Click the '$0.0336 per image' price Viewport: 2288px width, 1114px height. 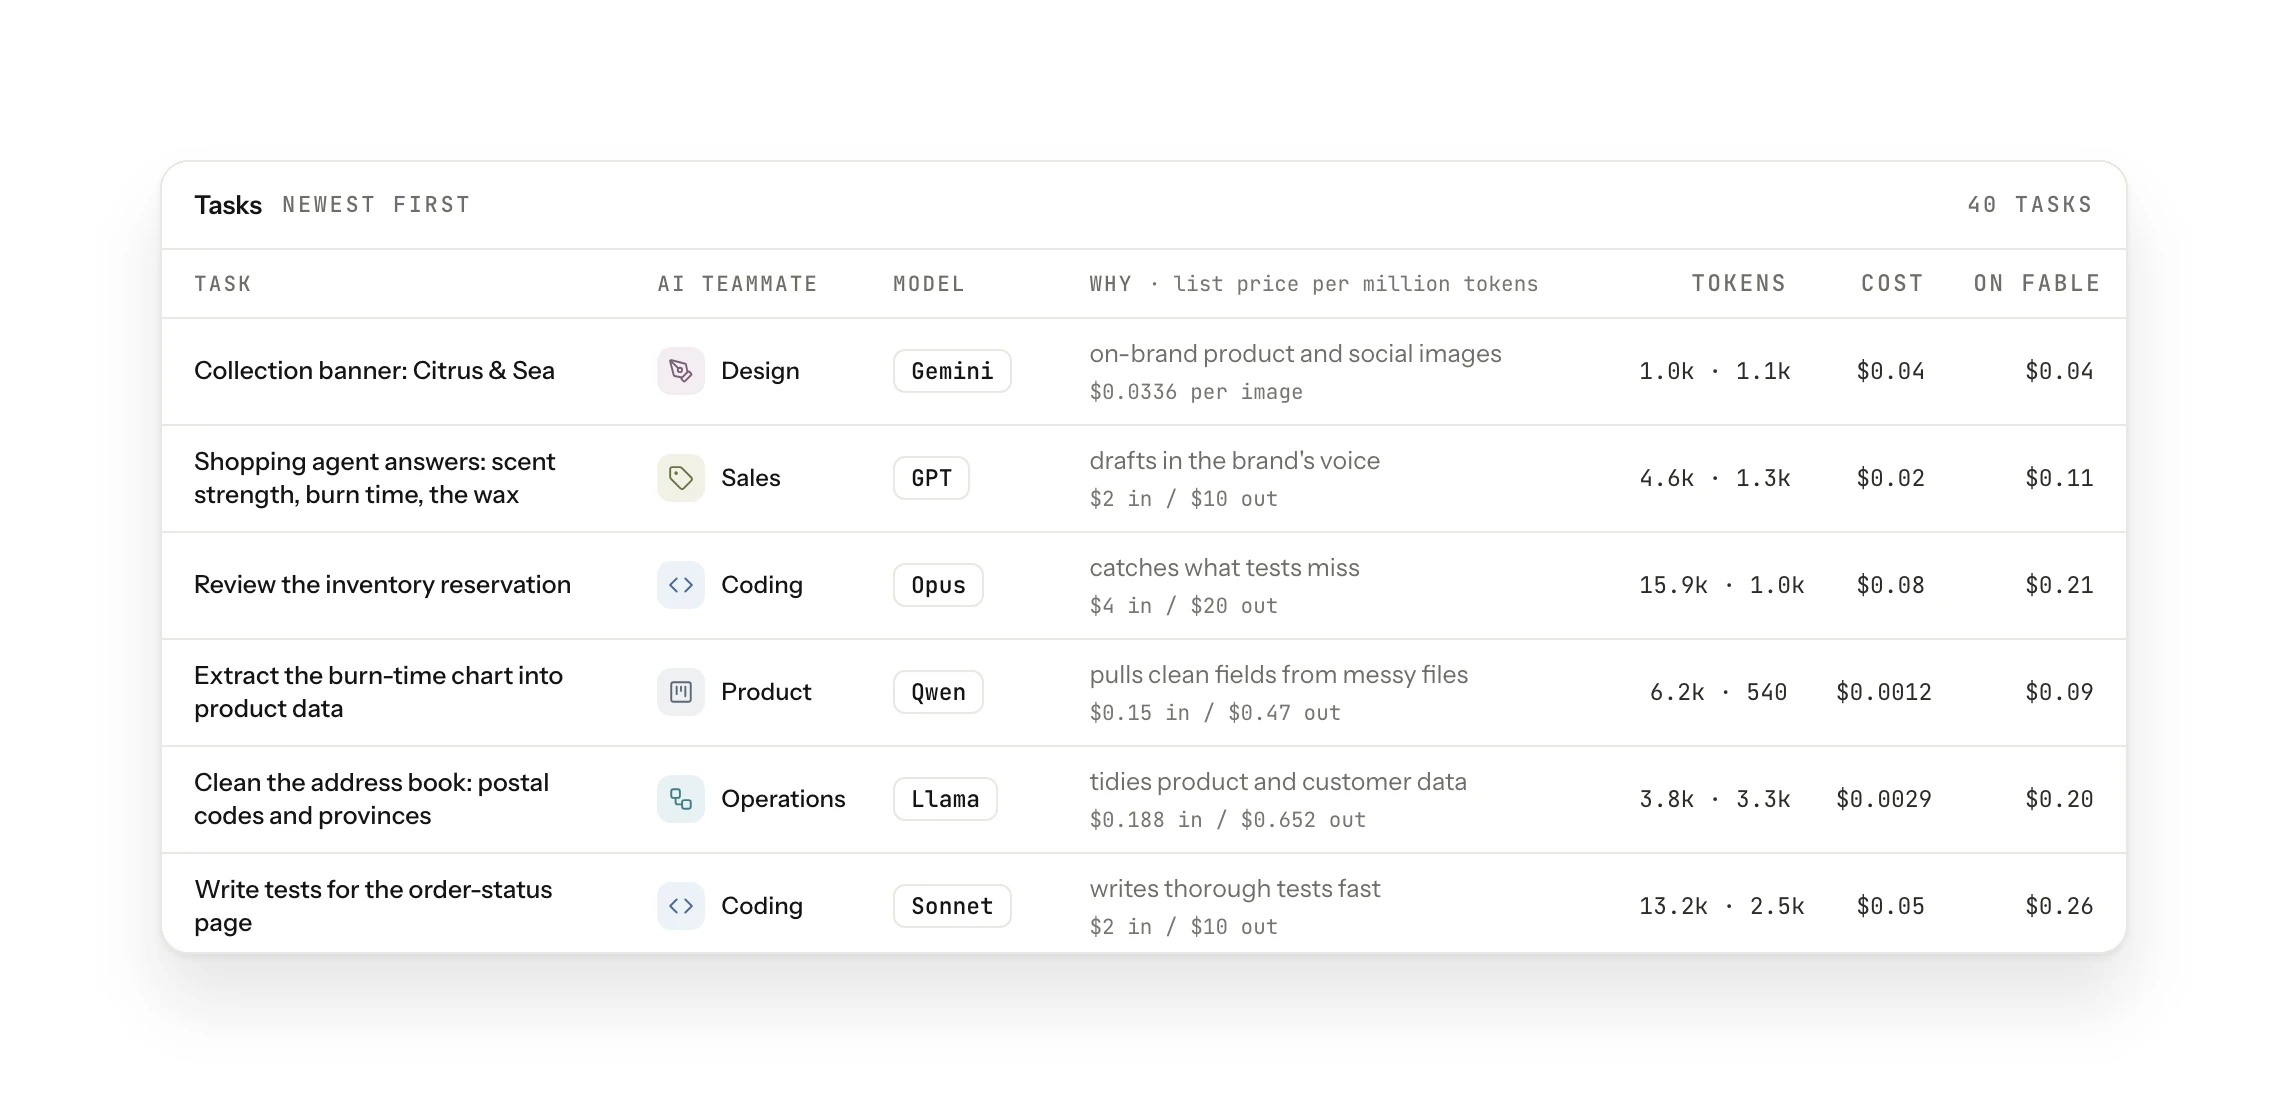tap(1196, 392)
